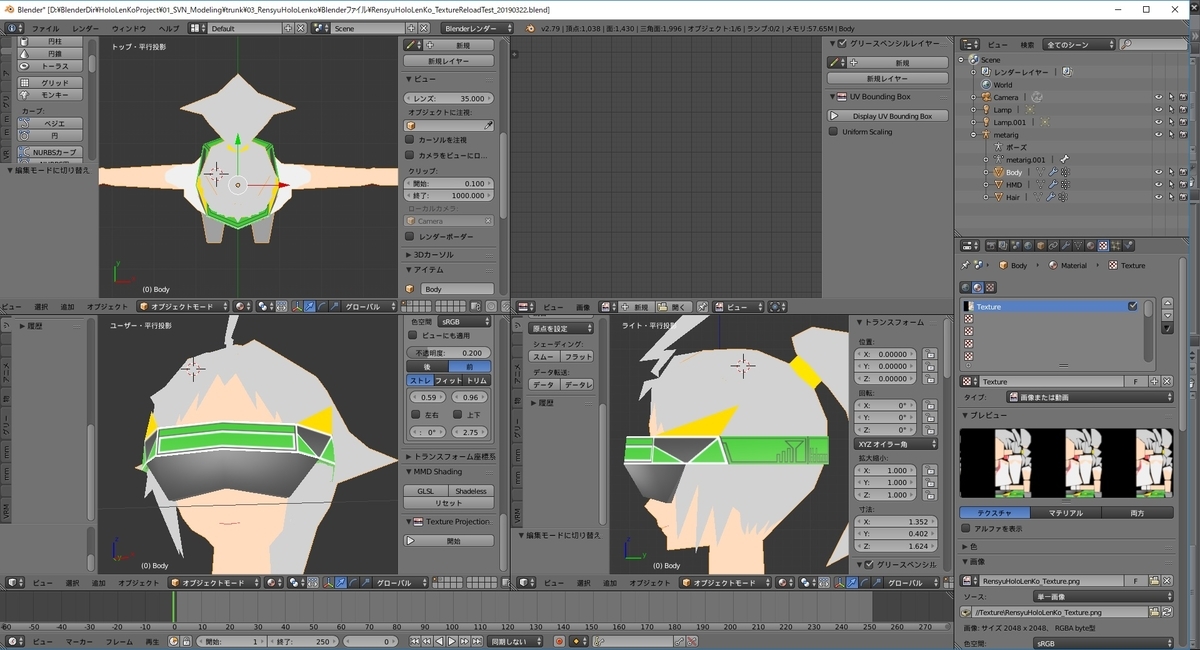This screenshot has height=650, width=1200.
Task: Switch preview to Material tab
Action: (x=1065, y=512)
